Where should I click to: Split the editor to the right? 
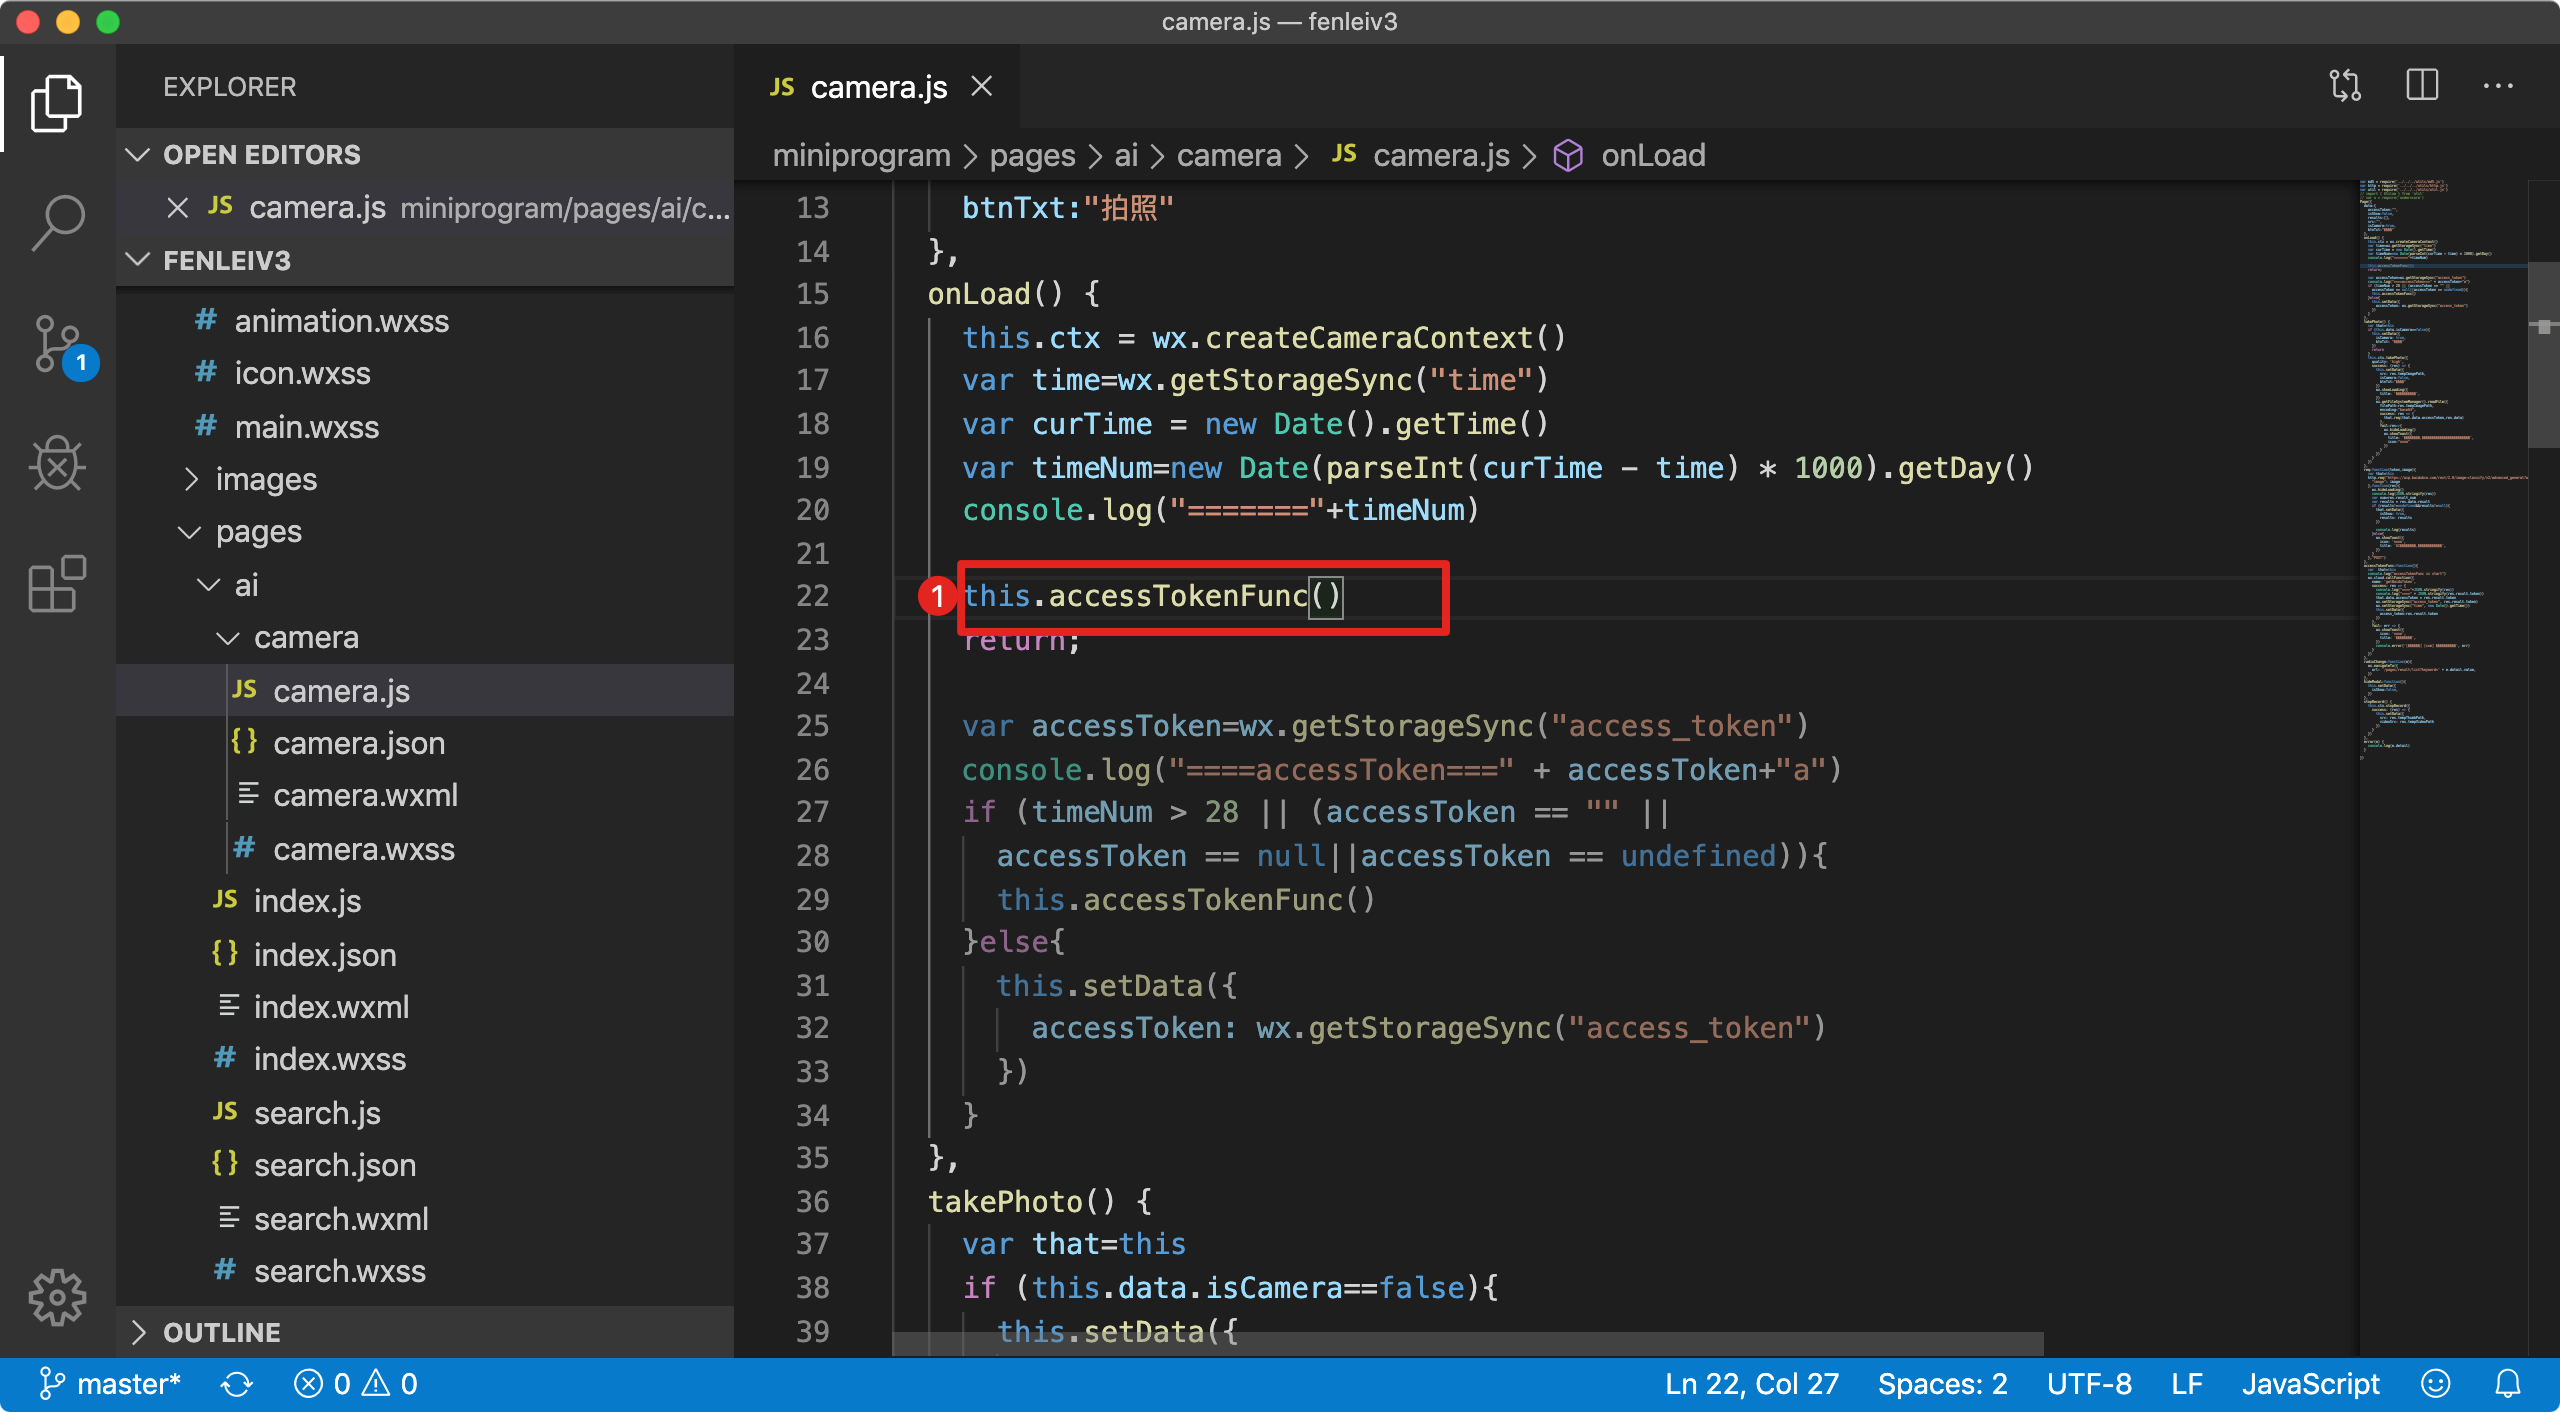tap(2421, 86)
